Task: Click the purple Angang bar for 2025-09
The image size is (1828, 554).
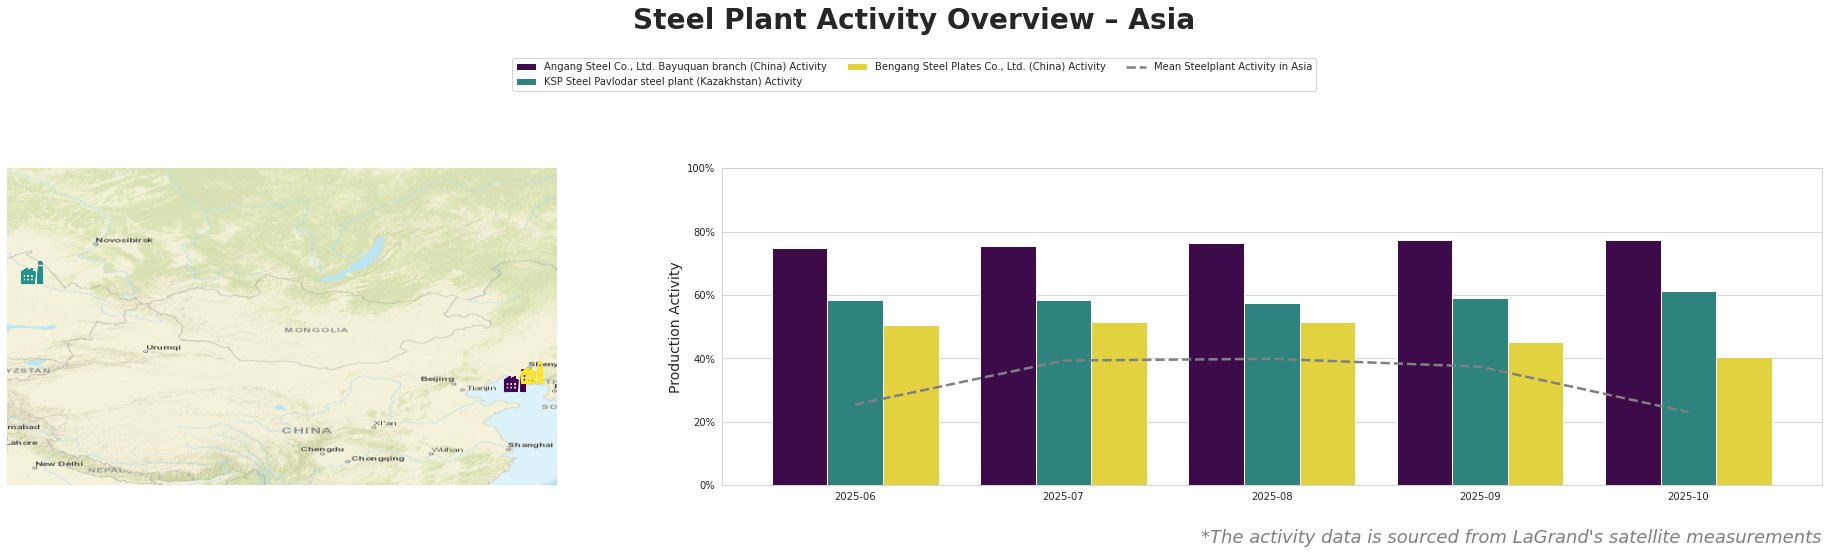Action: pyautogui.click(x=1424, y=363)
